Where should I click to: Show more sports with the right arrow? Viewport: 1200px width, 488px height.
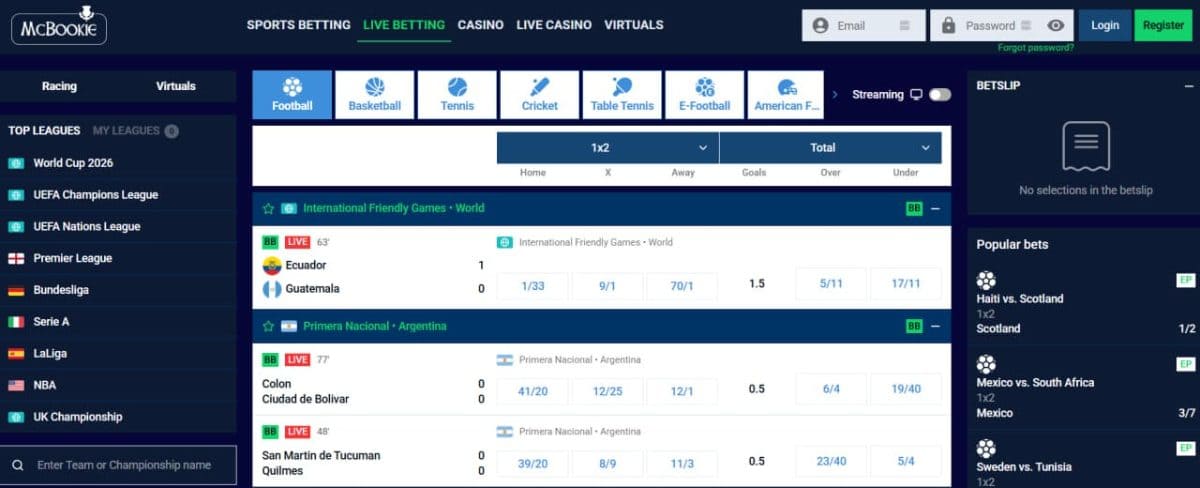pyautogui.click(x=835, y=95)
